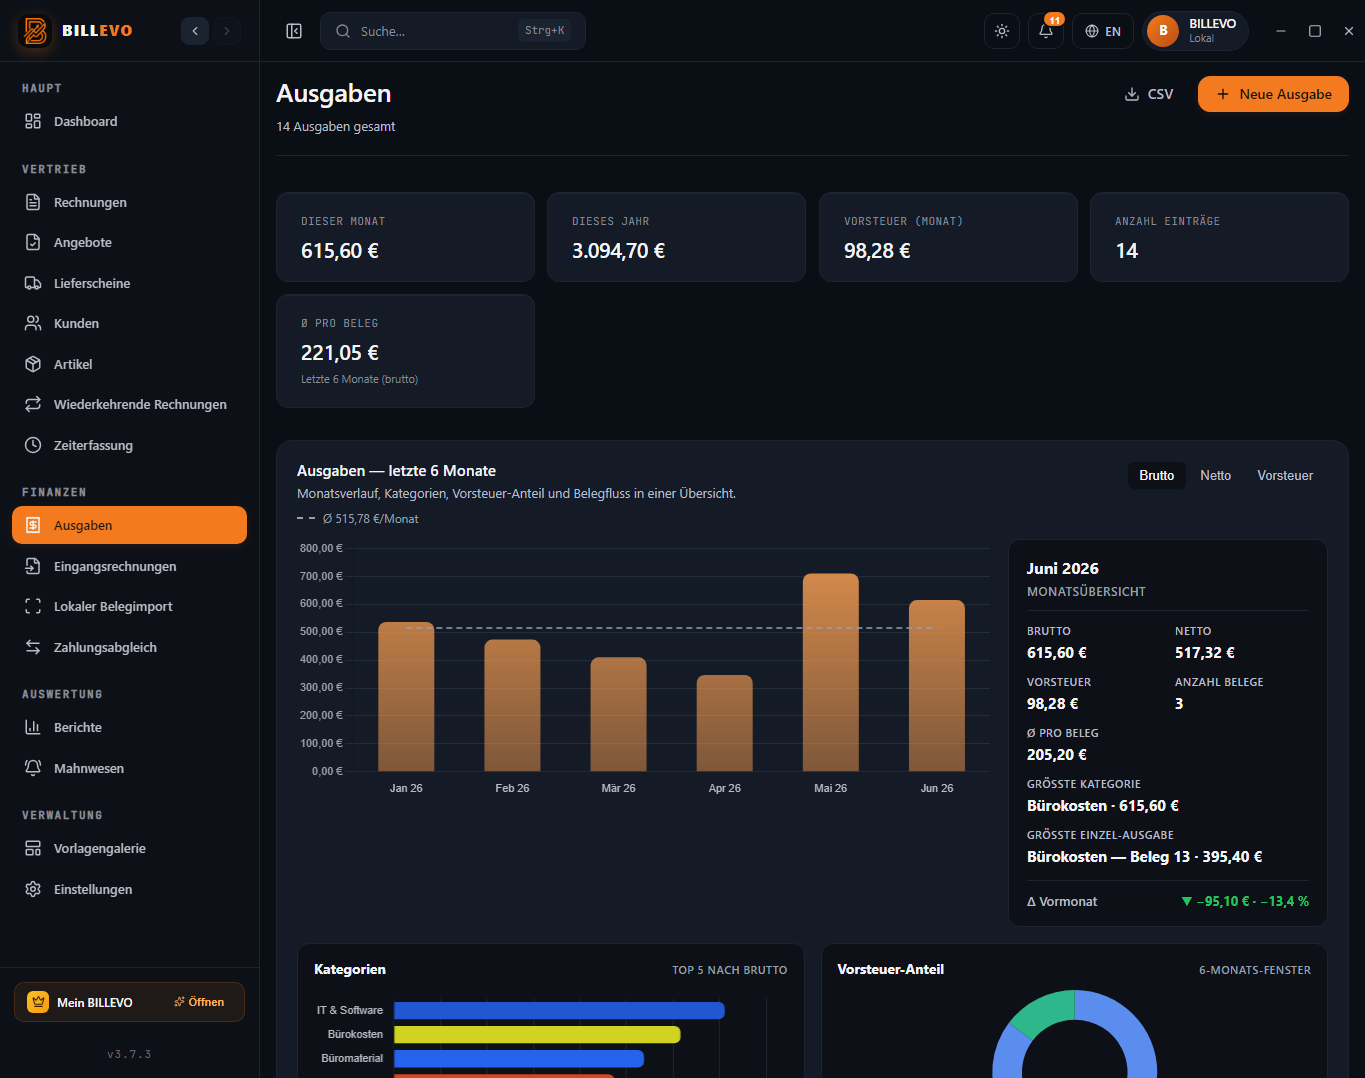Select the Mär 26 bar
1365x1078 pixels.
point(618,714)
